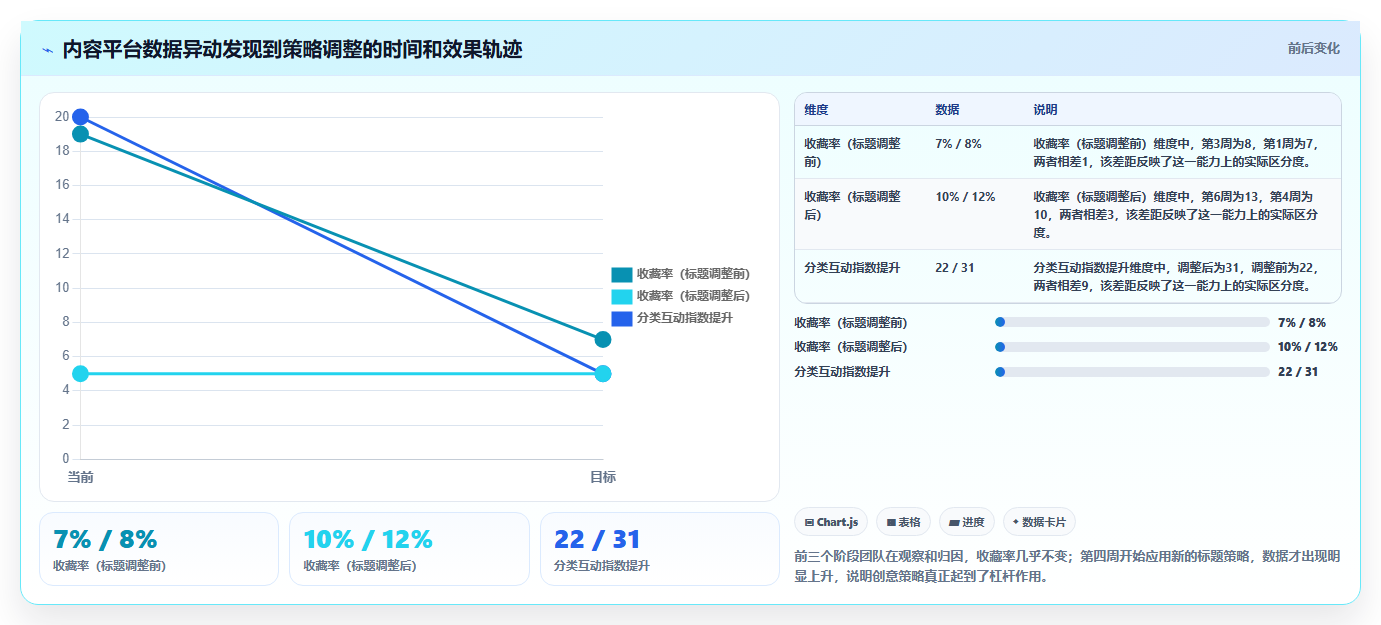The height and width of the screenshot is (625, 1381).
Task: Click the 数据卡片 tag chip
Action: click(1039, 522)
